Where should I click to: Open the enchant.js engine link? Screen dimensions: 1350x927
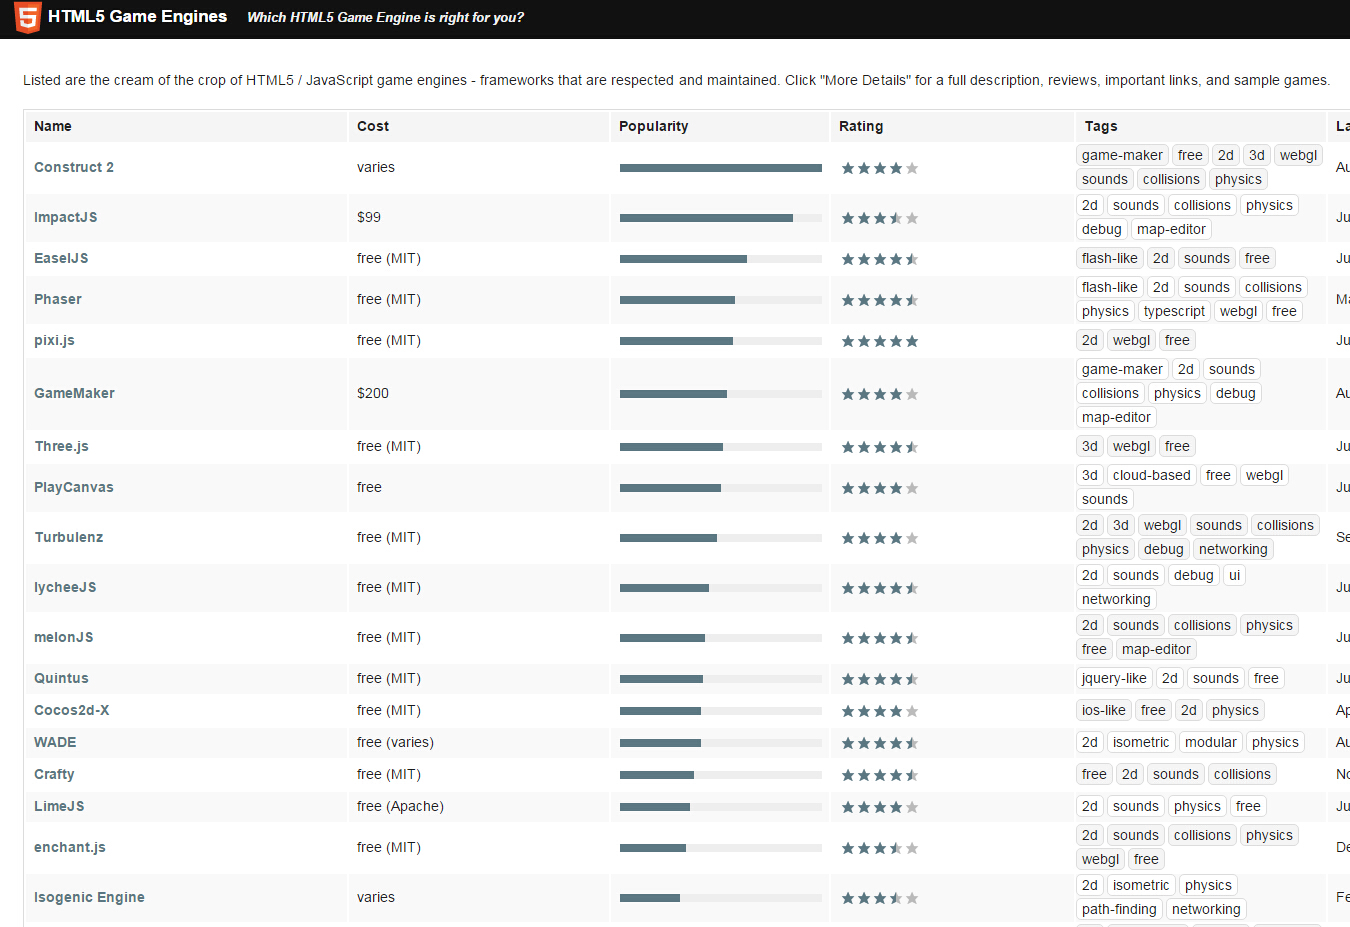tap(70, 847)
